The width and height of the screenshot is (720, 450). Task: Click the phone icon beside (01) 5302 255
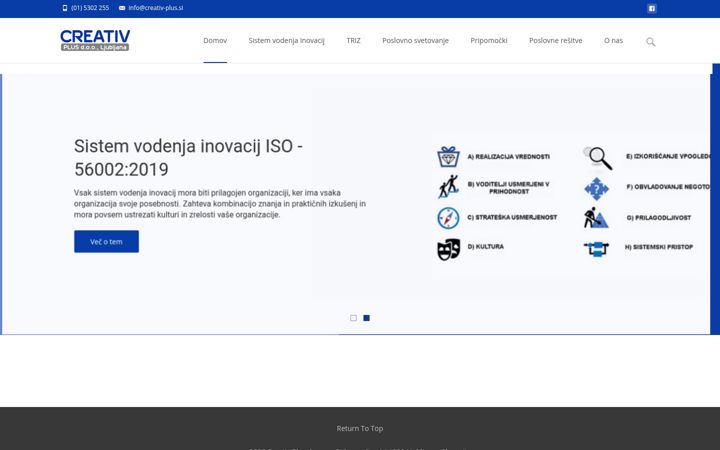pyautogui.click(x=65, y=8)
